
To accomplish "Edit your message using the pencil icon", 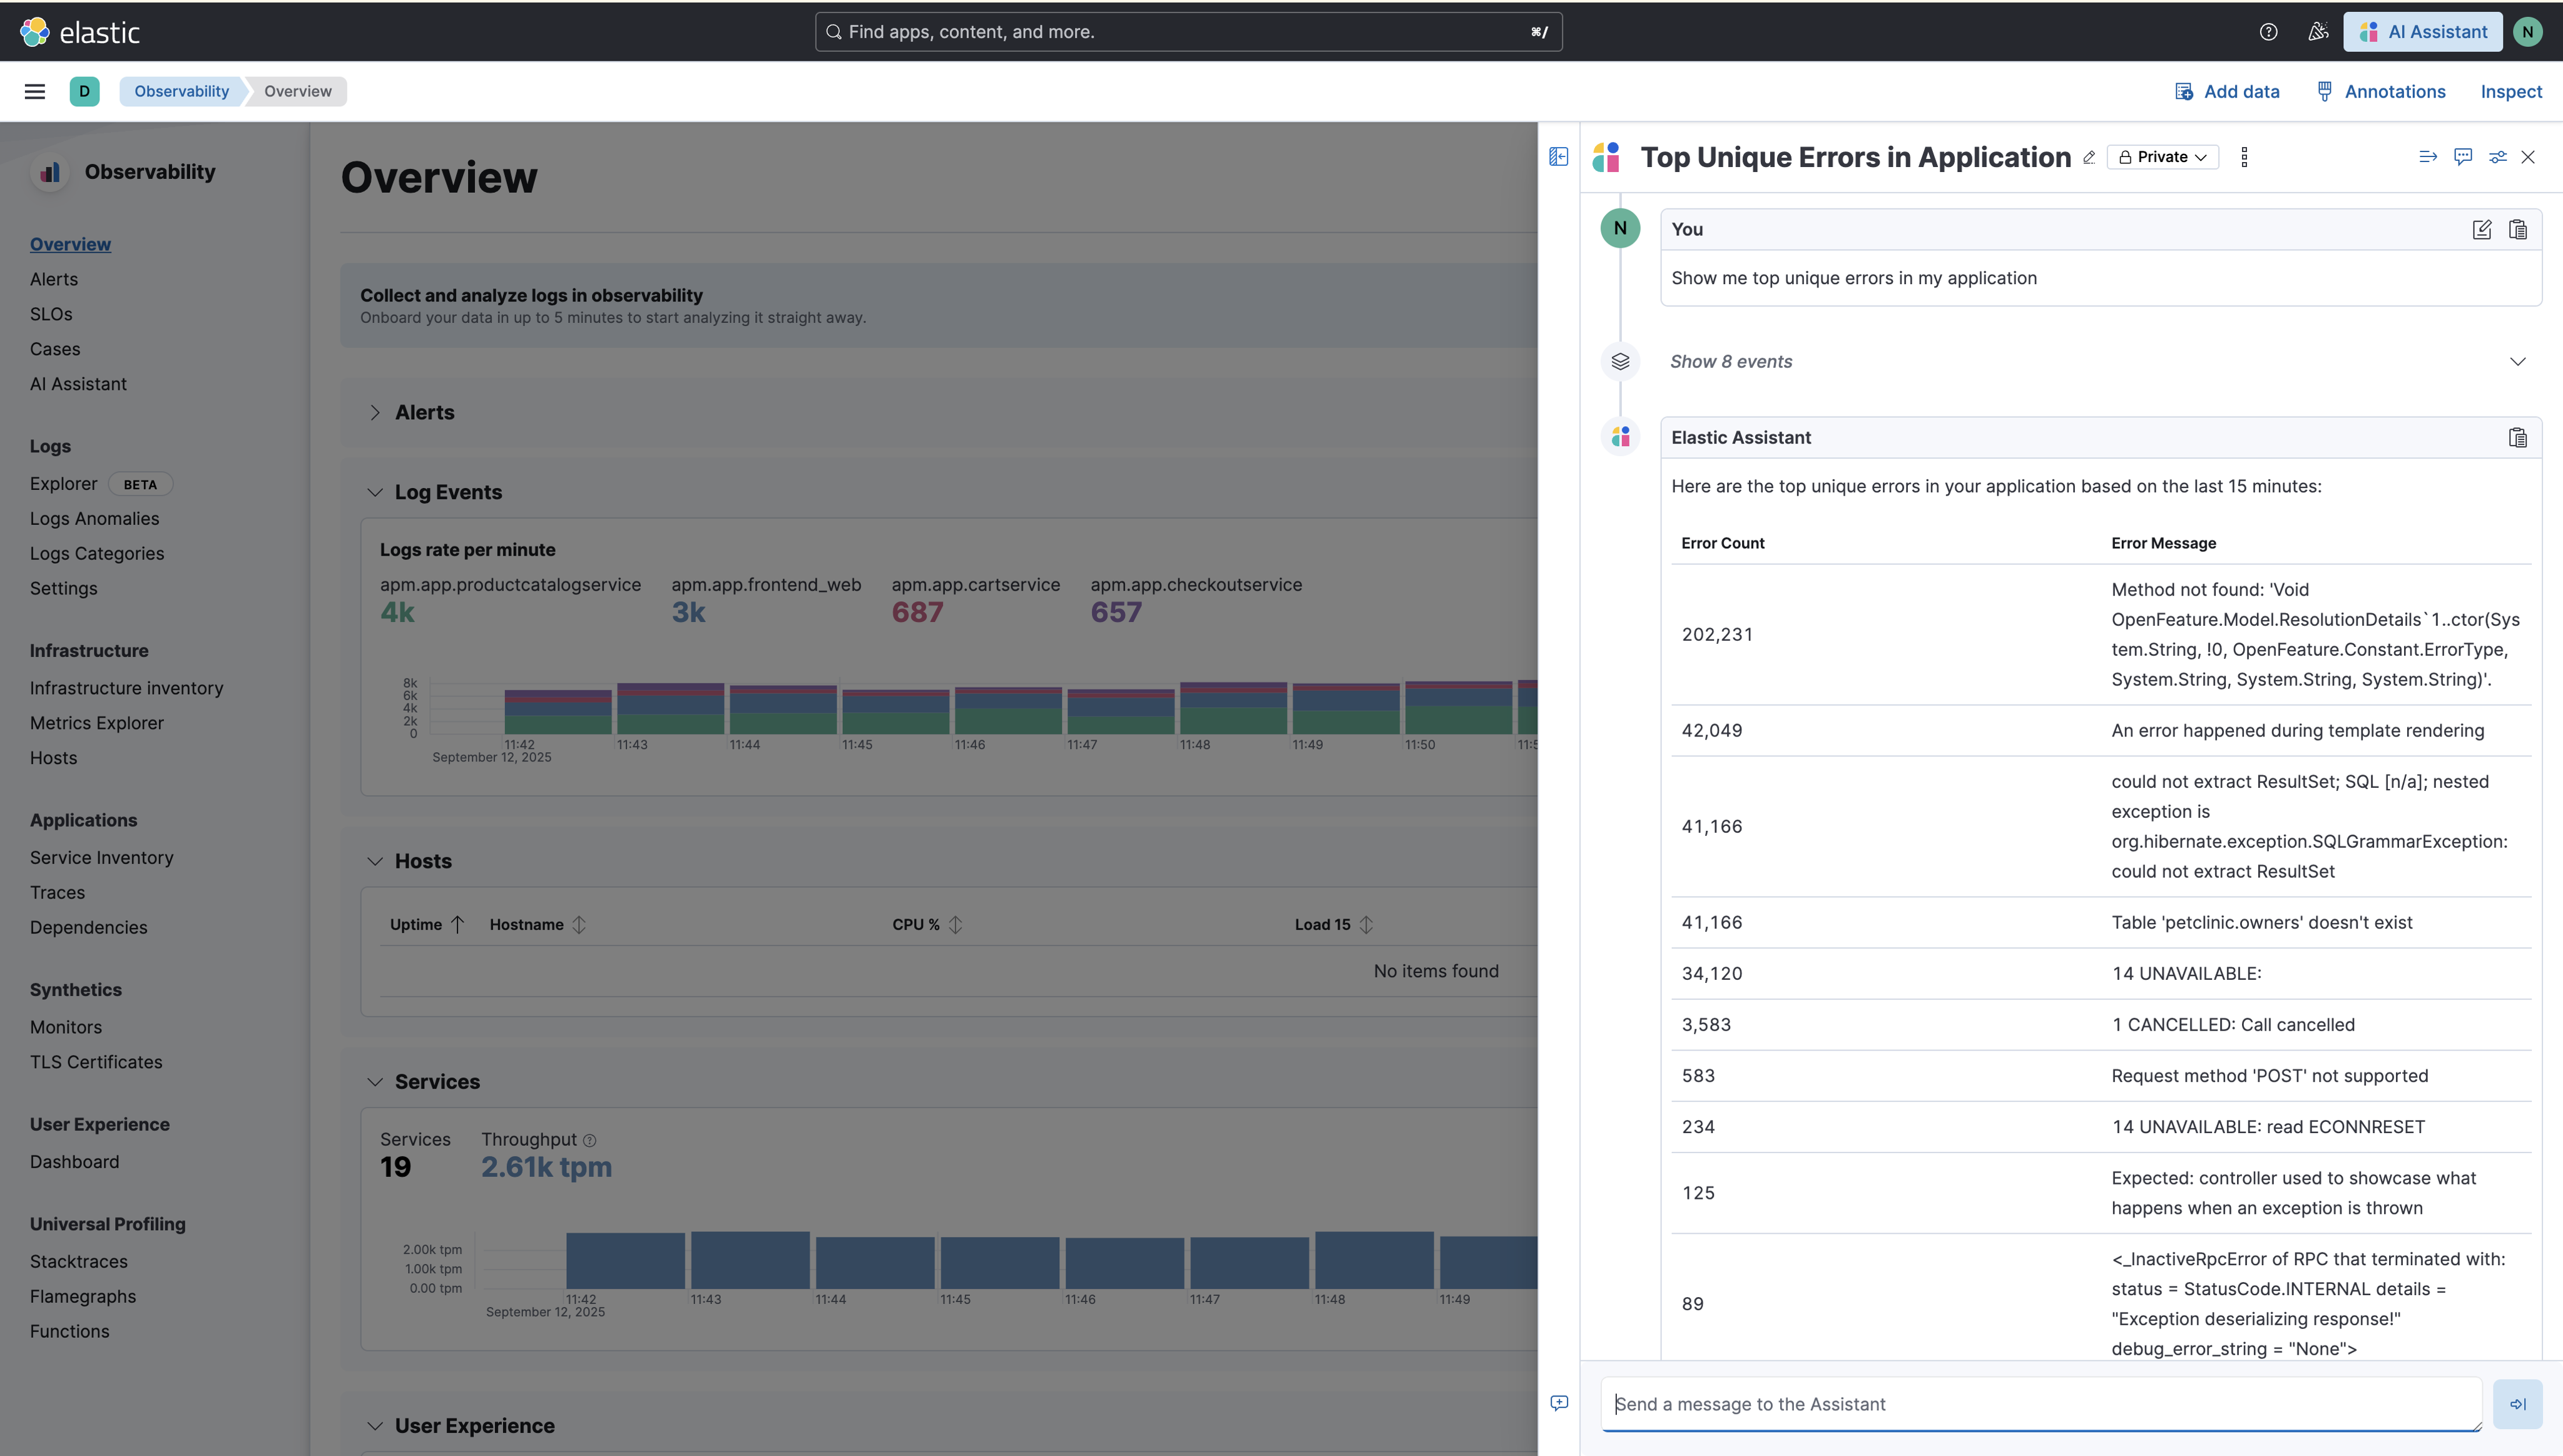I will pos(2483,229).
